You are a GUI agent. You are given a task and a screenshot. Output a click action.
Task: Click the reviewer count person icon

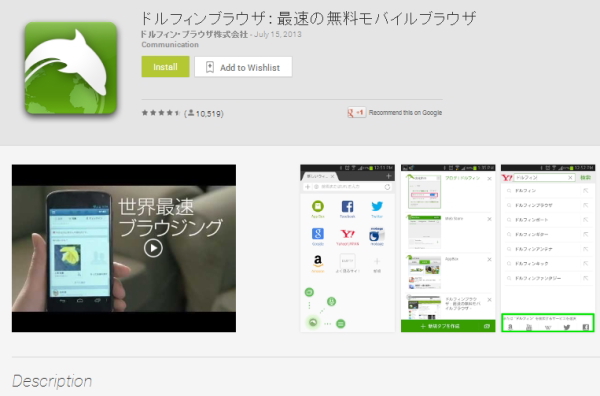click(191, 113)
